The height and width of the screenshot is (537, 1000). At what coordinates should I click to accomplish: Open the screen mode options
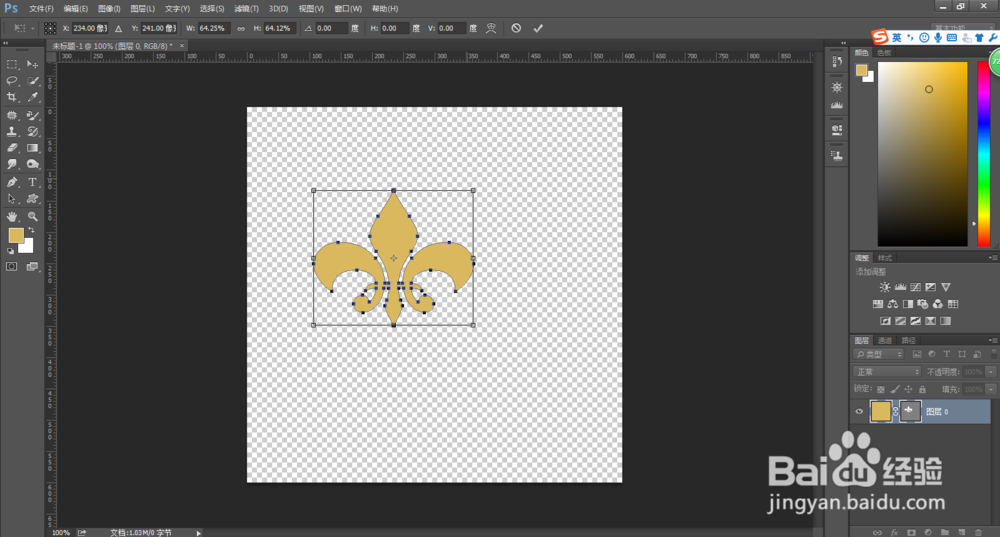33,267
